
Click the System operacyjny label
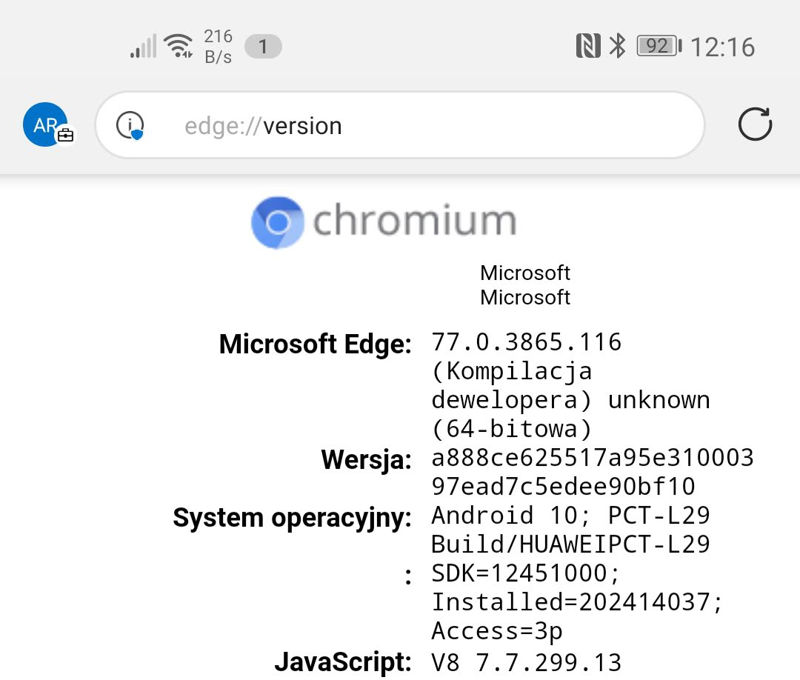click(x=292, y=518)
